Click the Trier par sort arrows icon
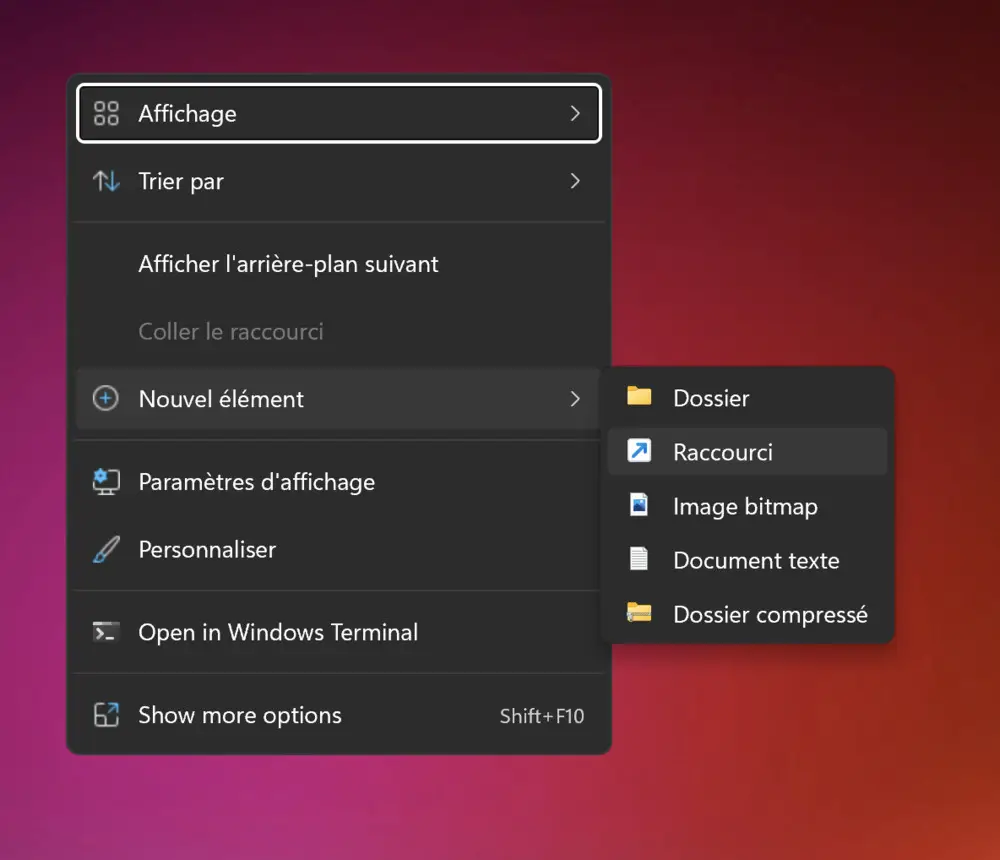The width and height of the screenshot is (1000, 860). (x=106, y=182)
